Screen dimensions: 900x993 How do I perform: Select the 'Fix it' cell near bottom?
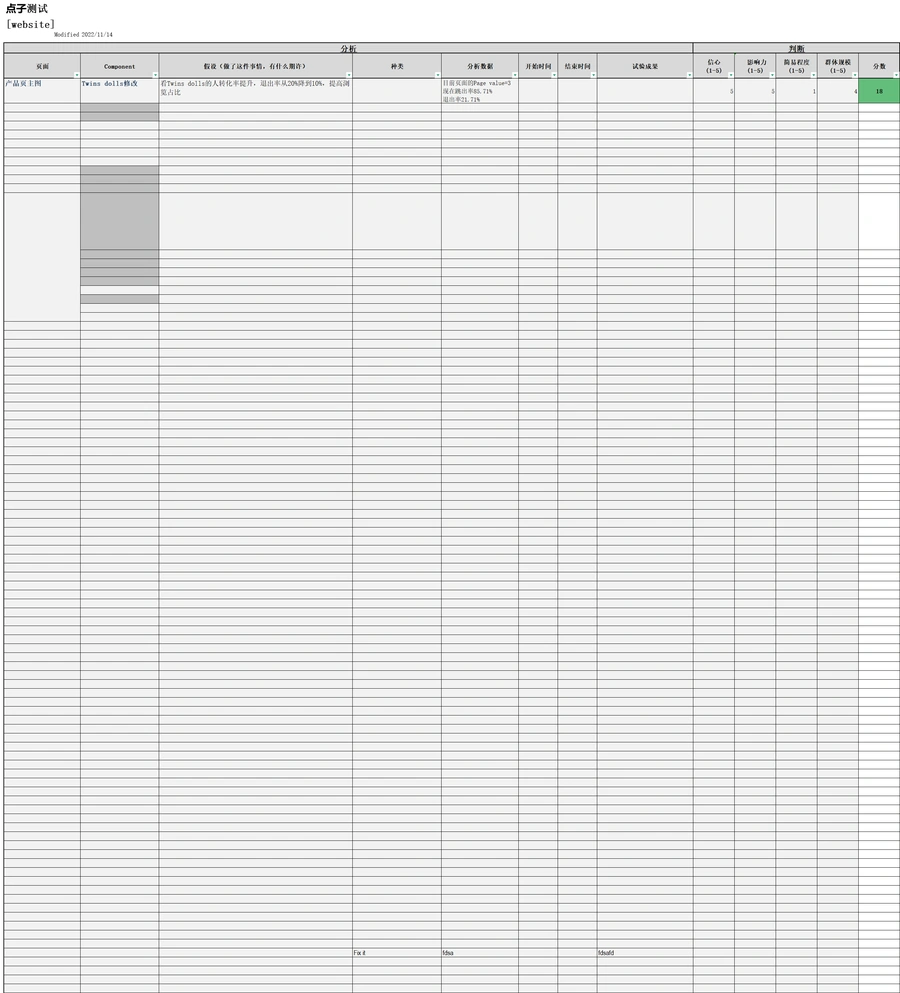coord(397,952)
